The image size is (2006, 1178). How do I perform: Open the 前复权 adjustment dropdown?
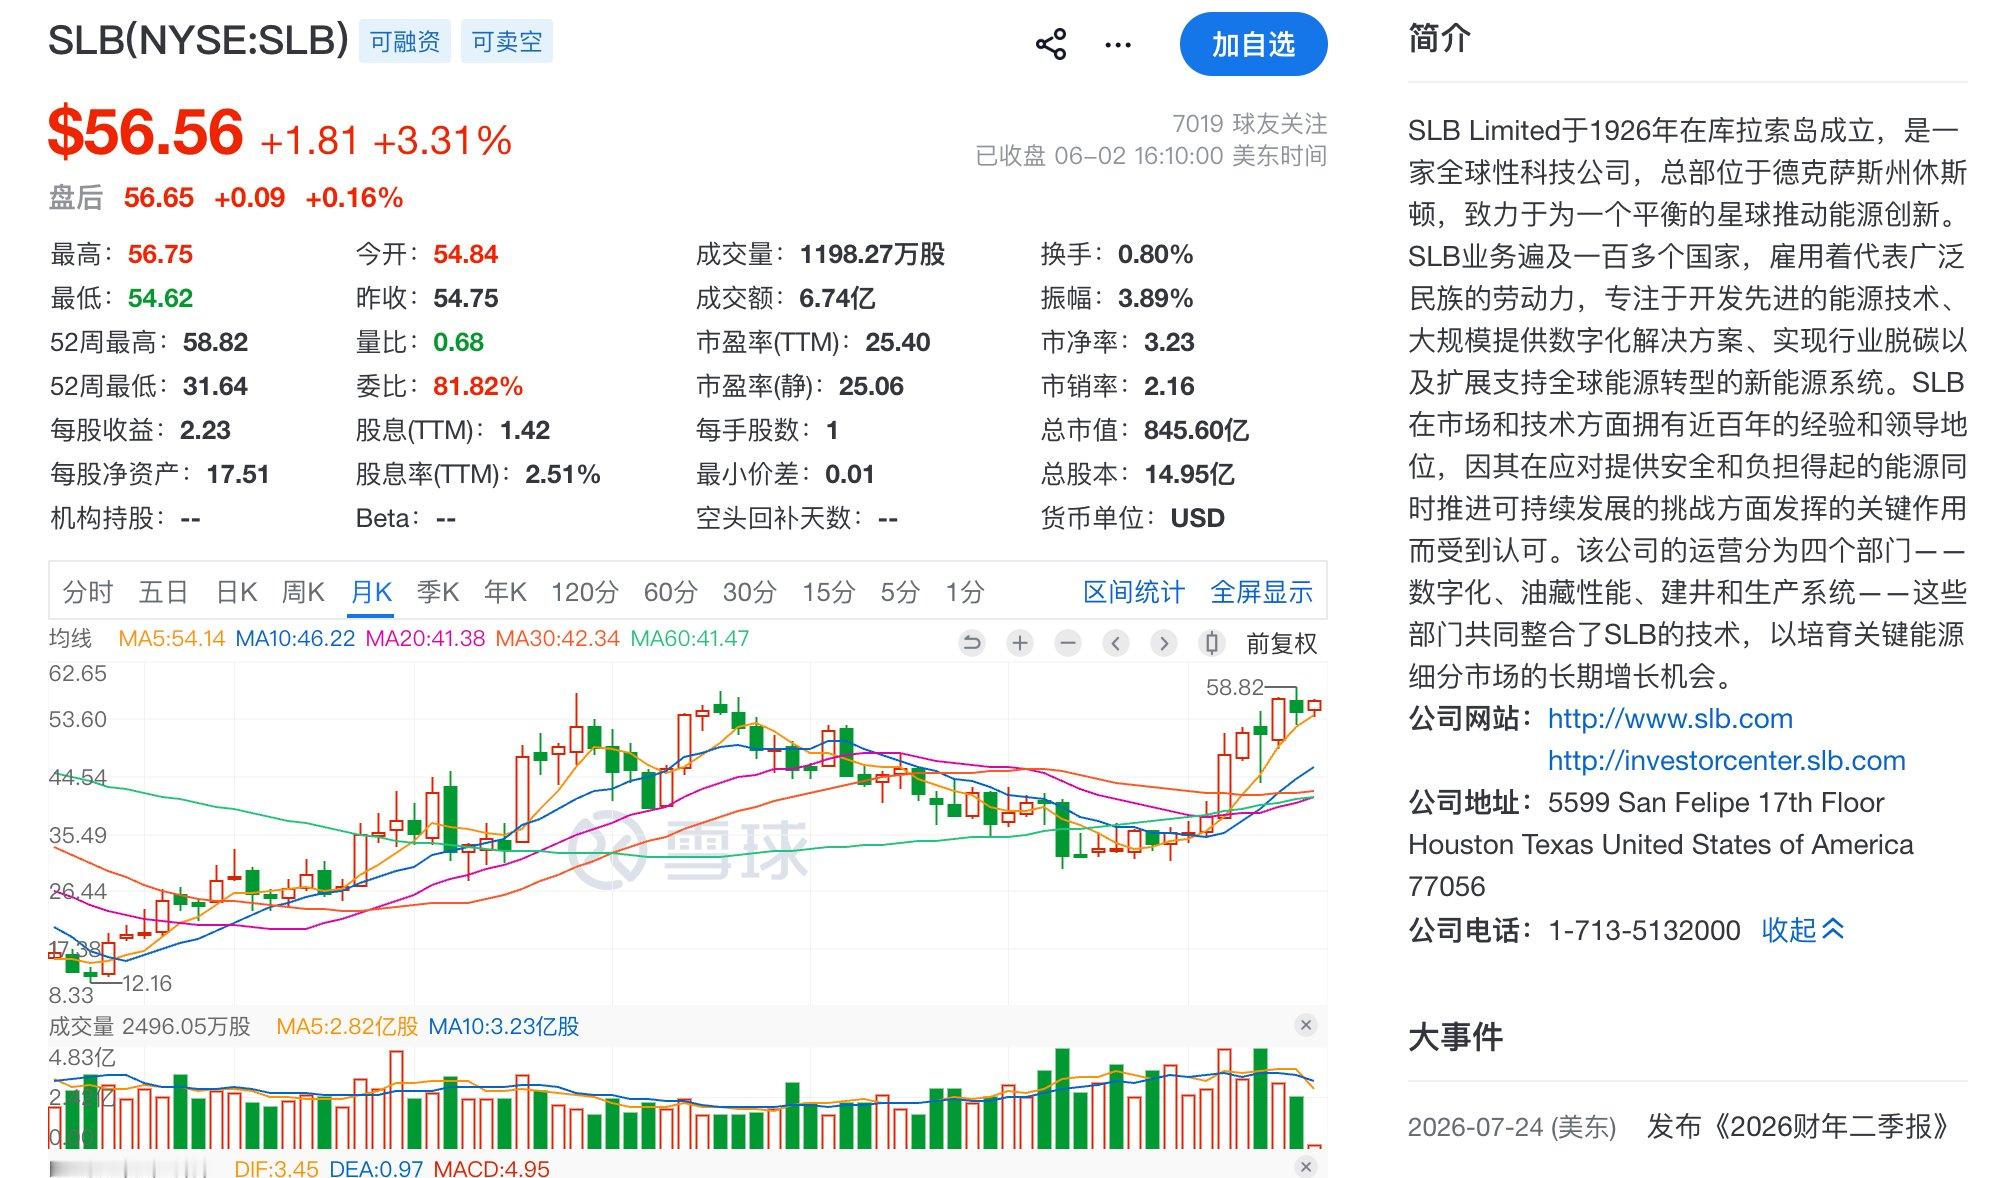click(1282, 644)
